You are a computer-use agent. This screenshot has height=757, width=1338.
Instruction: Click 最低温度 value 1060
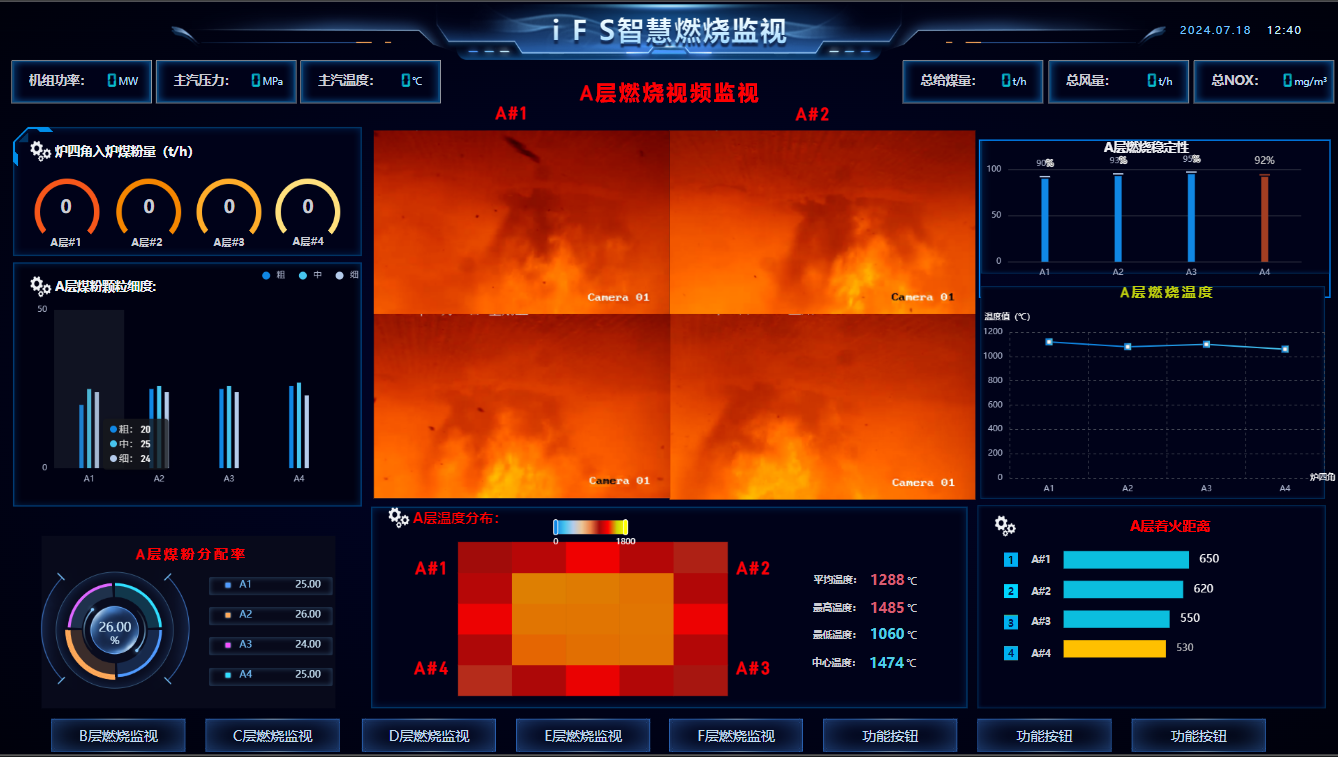(x=887, y=634)
